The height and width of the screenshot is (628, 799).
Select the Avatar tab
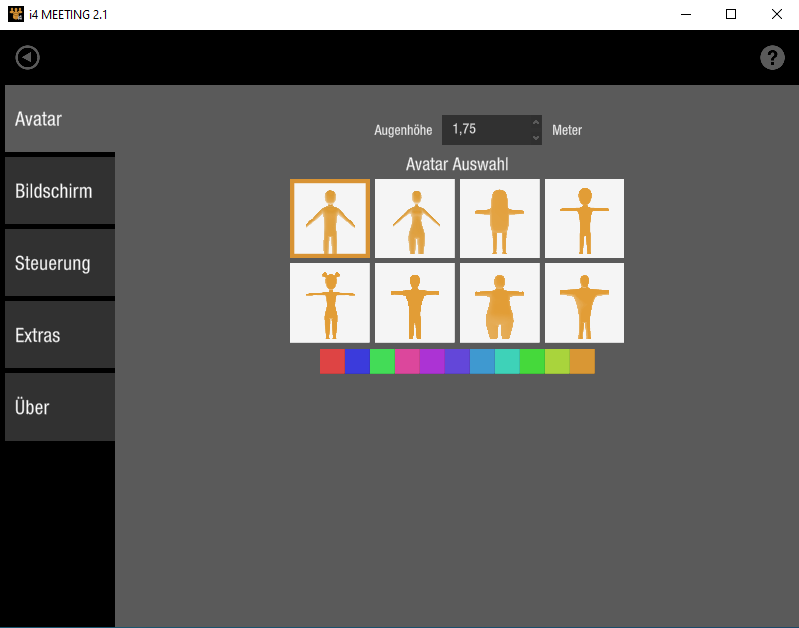point(60,119)
